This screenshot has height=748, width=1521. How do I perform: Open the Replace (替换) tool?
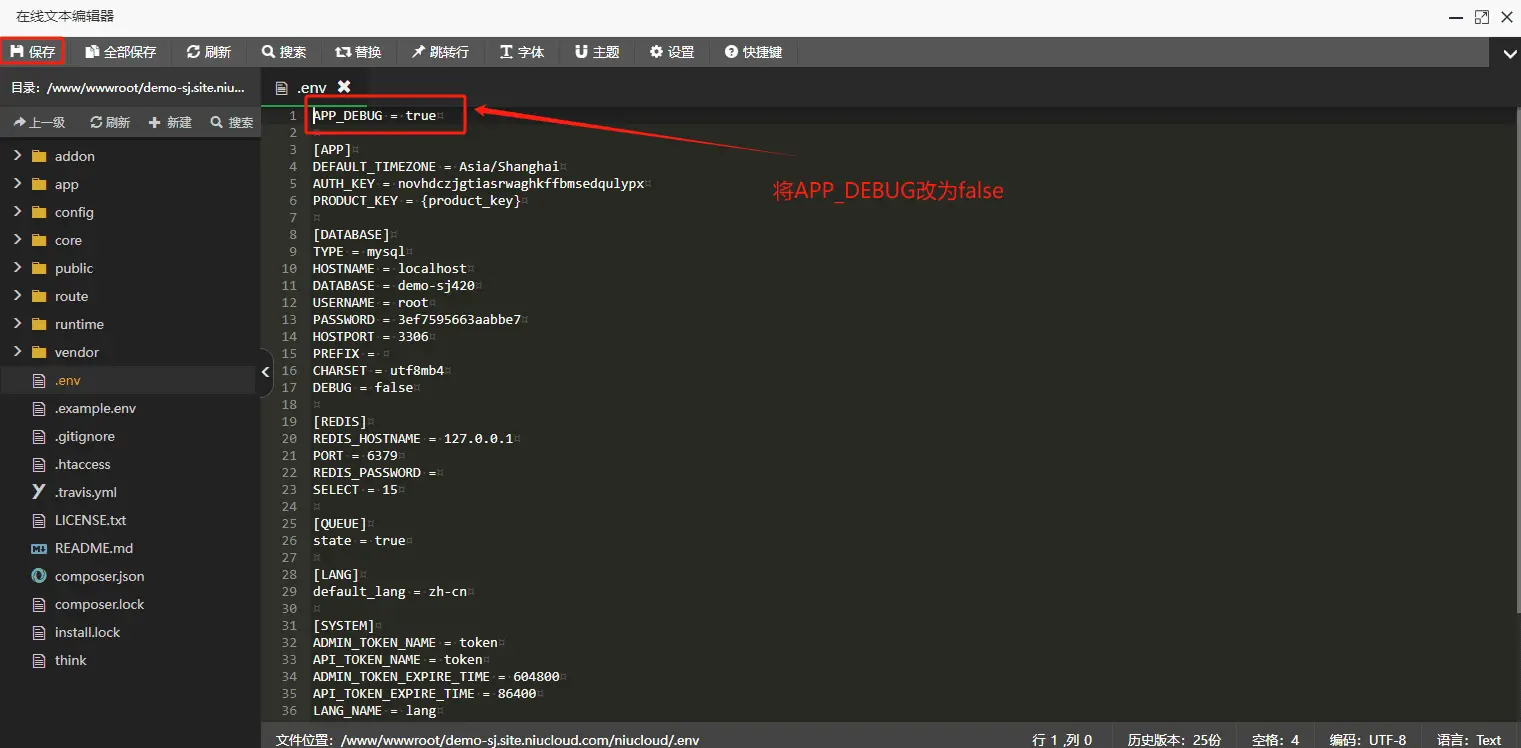coord(358,52)
